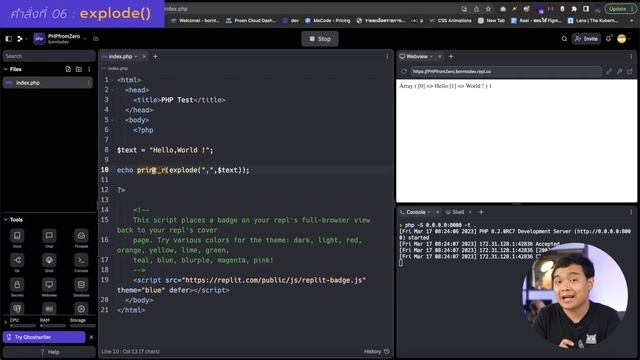
Task: Open editor History
Action: (376, 351)
